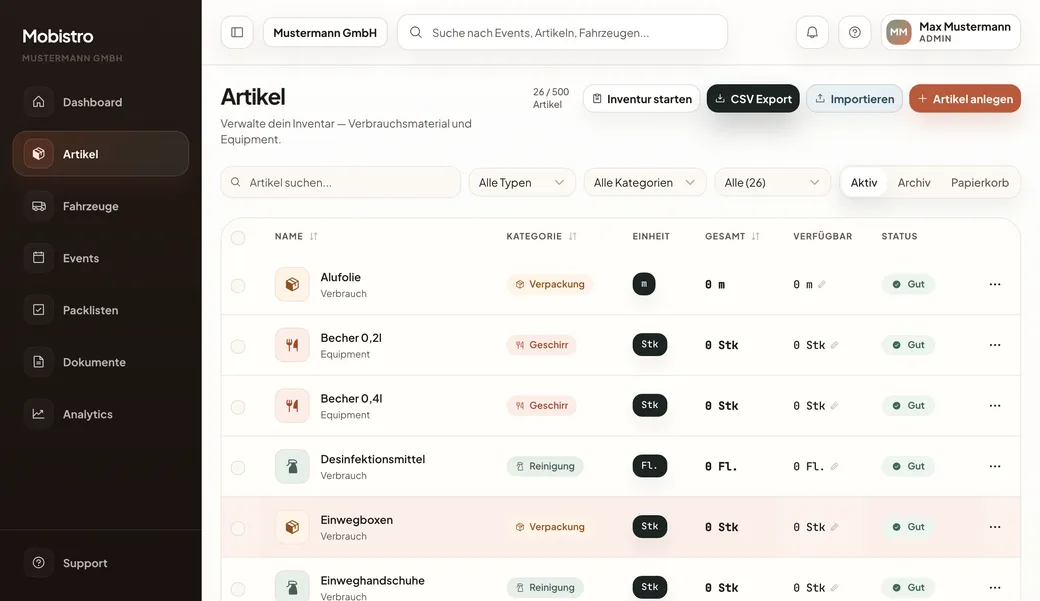This screenshot has height=601, width=1040.
Task: Open row menu for Alufolie
Action: tap(994, 285)
